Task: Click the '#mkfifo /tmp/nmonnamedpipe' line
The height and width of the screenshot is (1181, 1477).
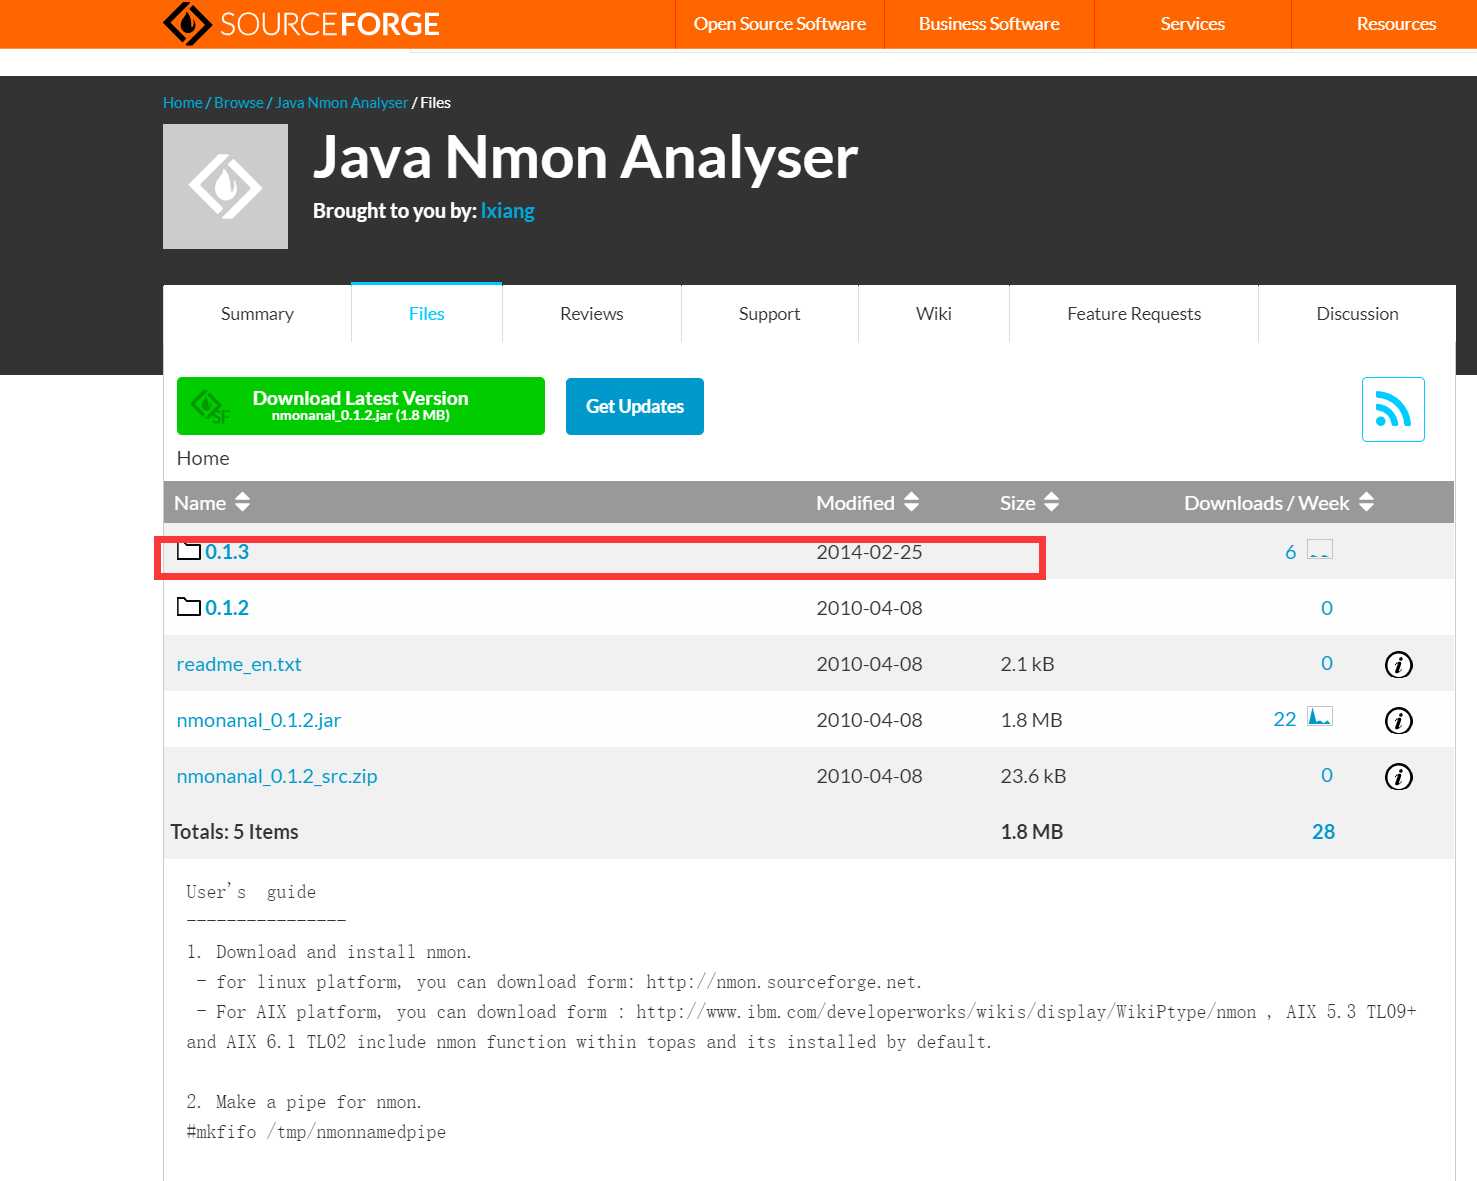Action: tap(316, 1132)
